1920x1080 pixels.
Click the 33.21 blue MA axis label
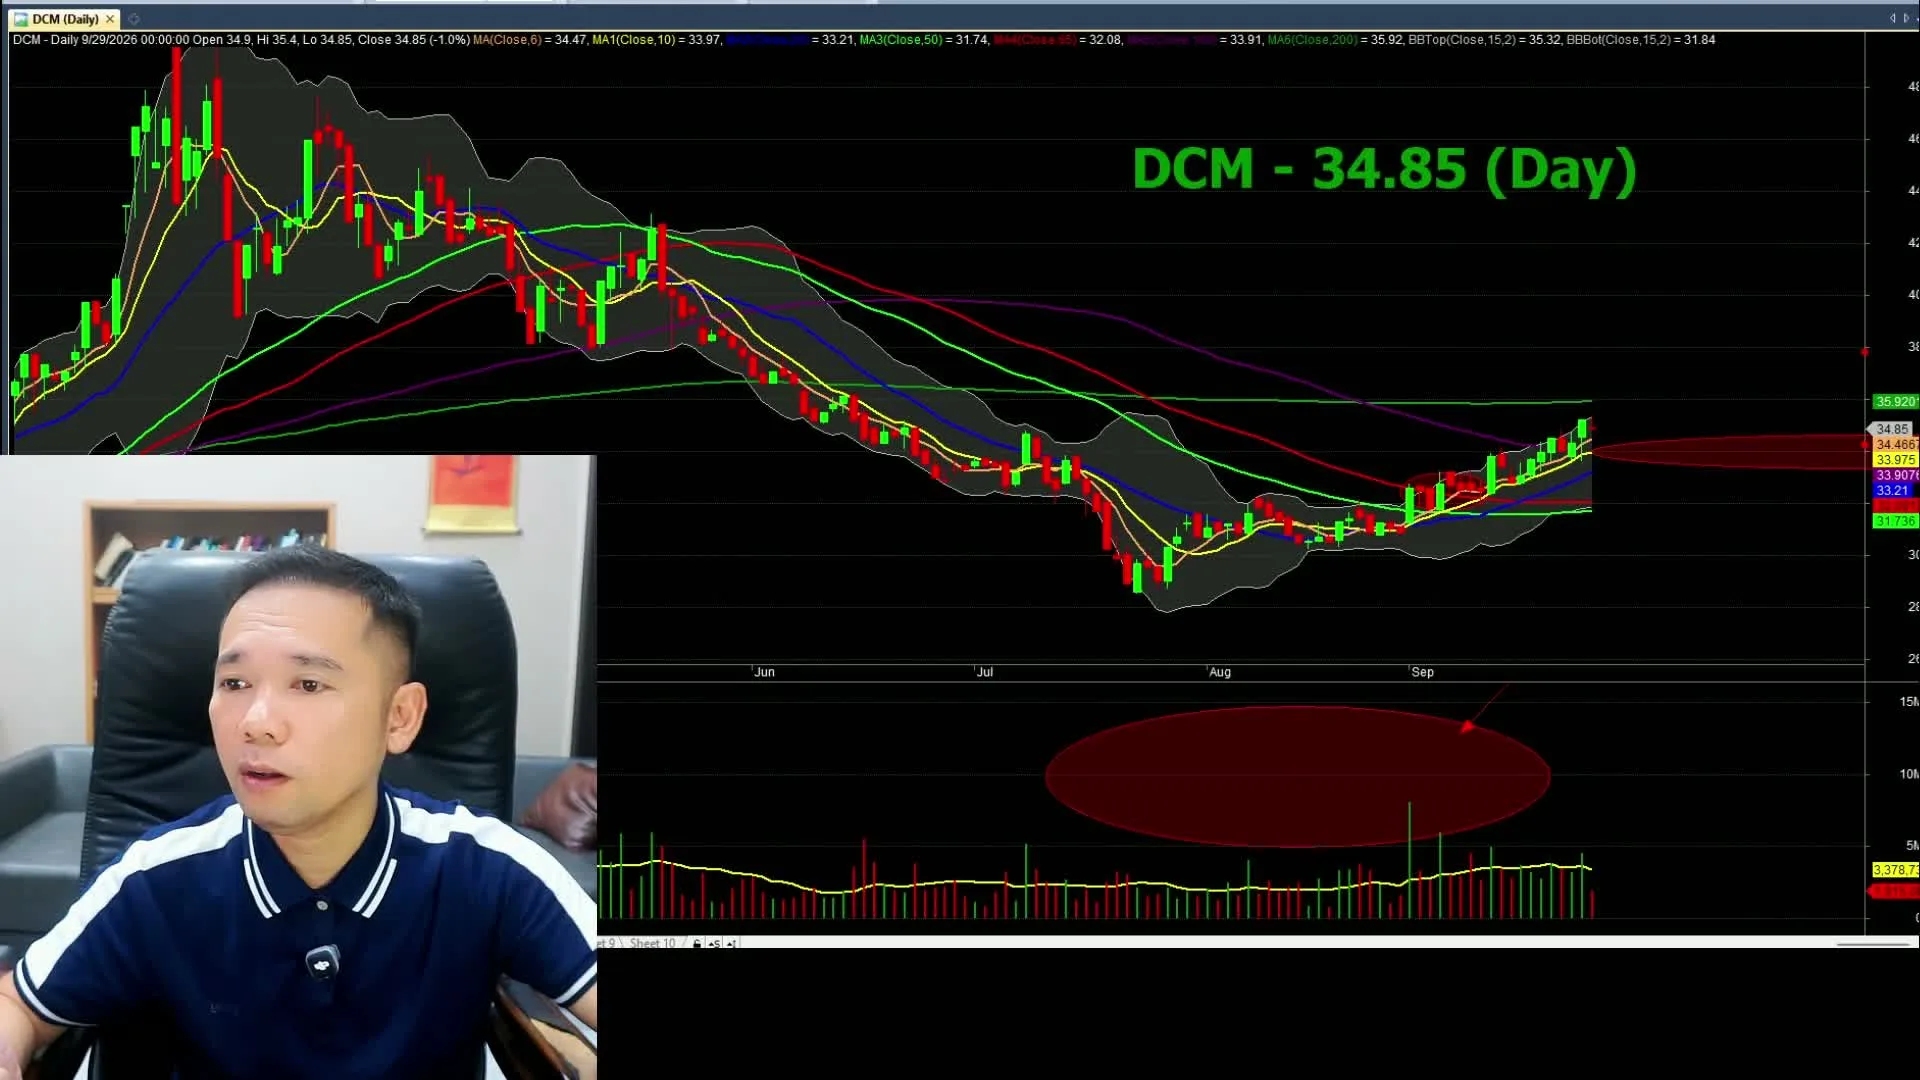tap(1893, 490)
